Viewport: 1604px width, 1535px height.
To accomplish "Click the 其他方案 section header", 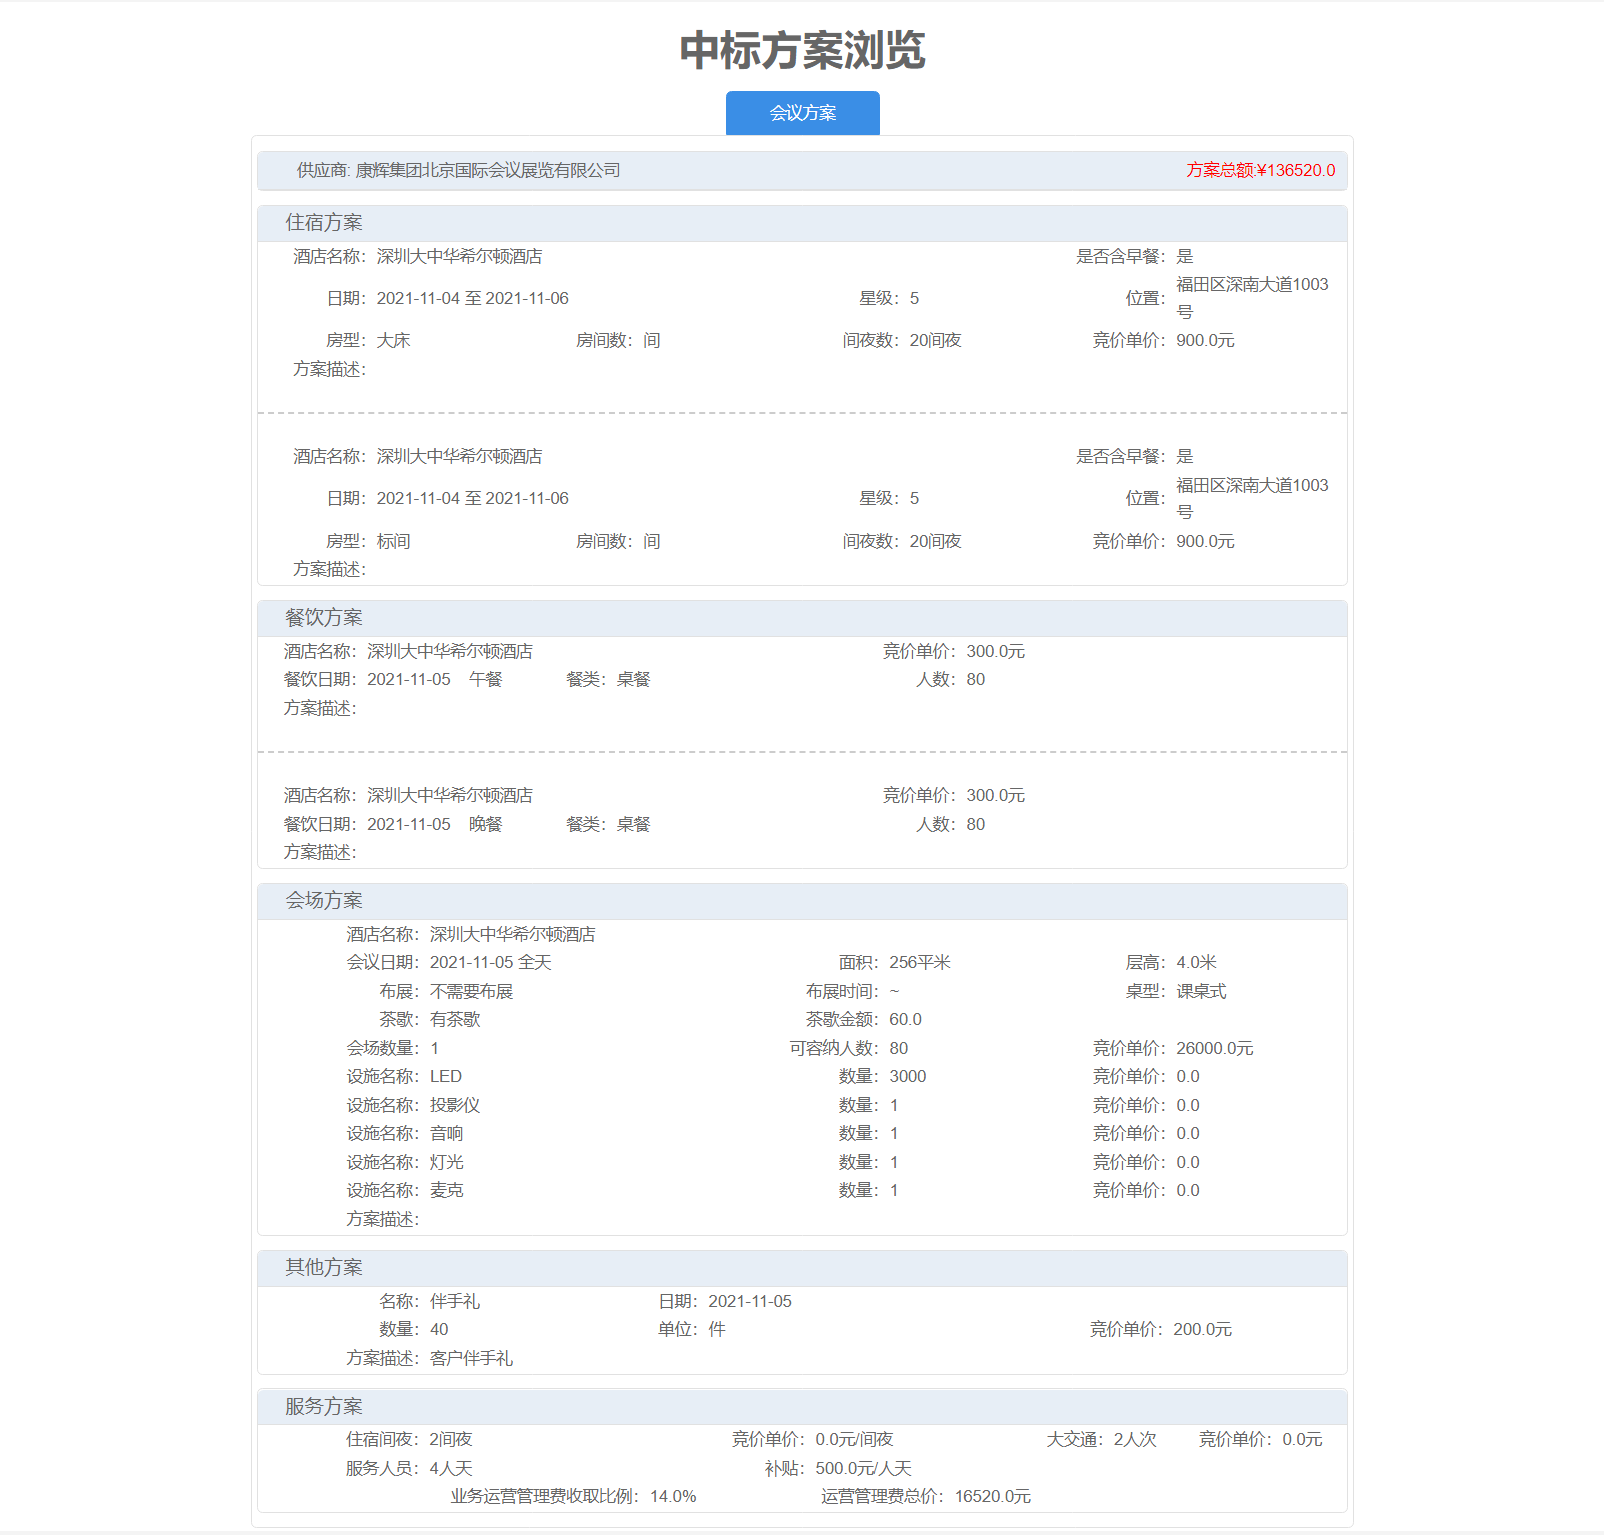I will 324,1268.
